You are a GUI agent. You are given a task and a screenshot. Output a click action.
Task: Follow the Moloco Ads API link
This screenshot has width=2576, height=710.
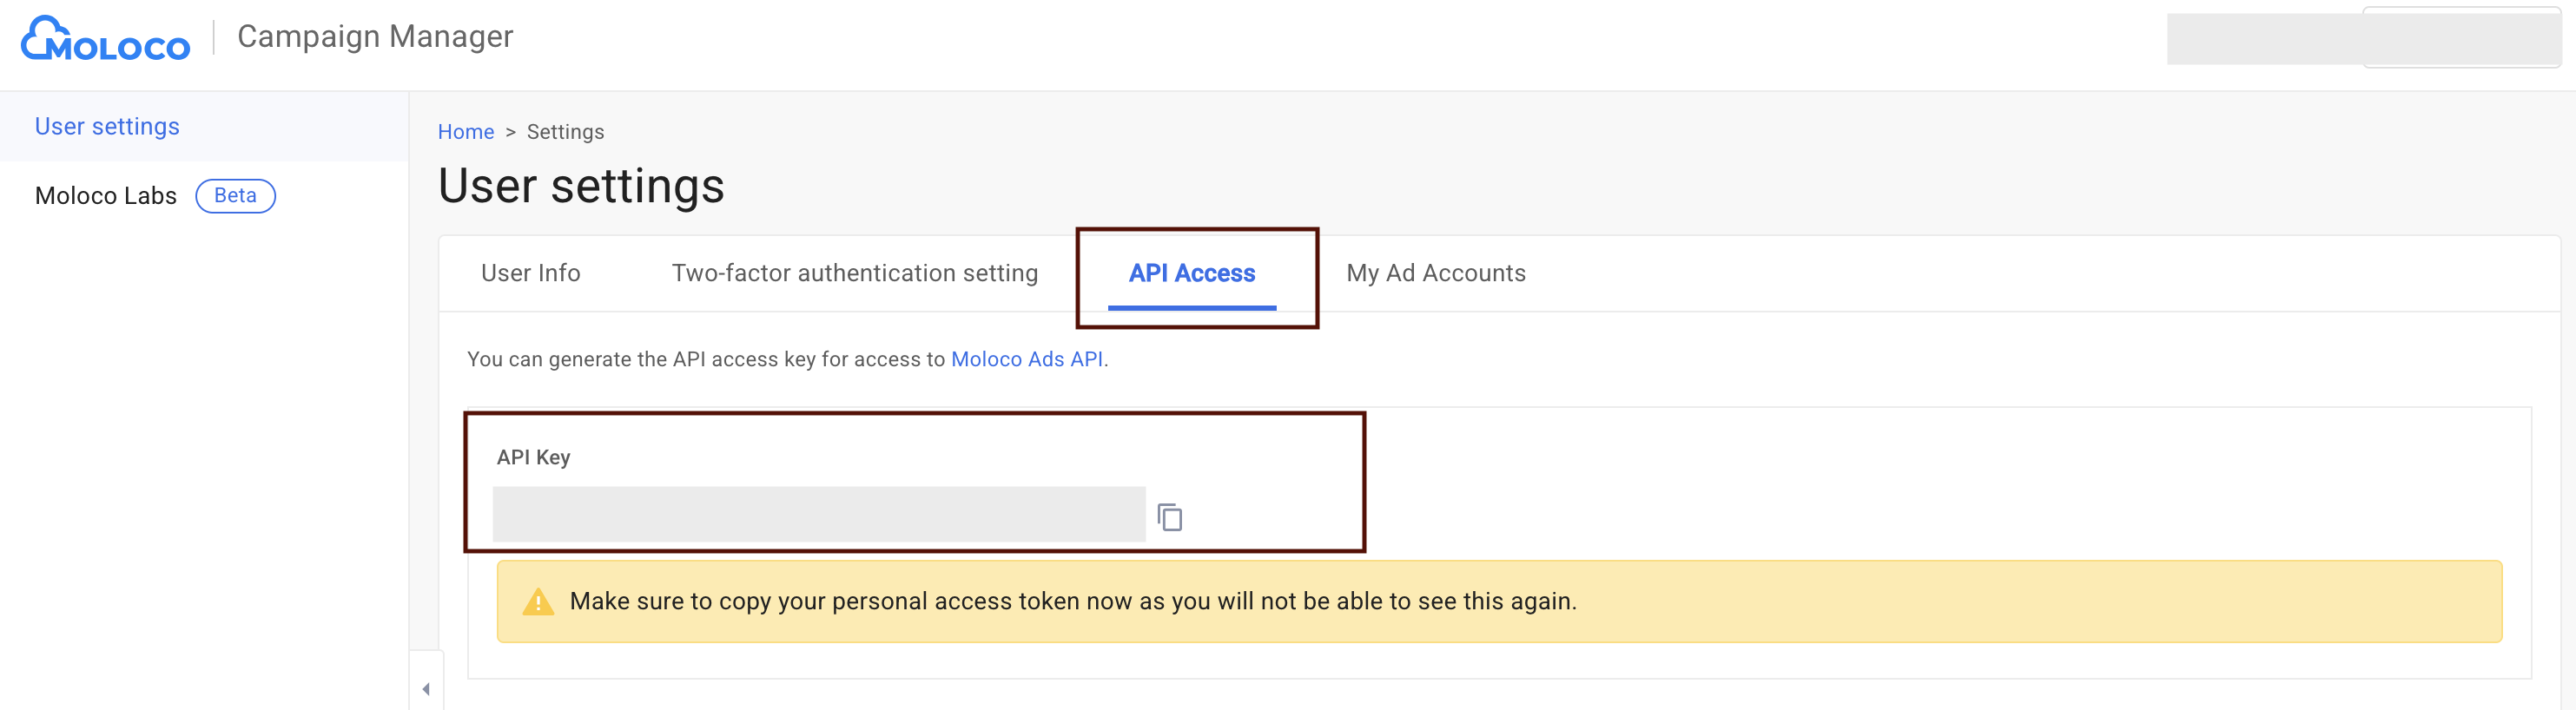pyautogui.click(x=1026, y=359)
